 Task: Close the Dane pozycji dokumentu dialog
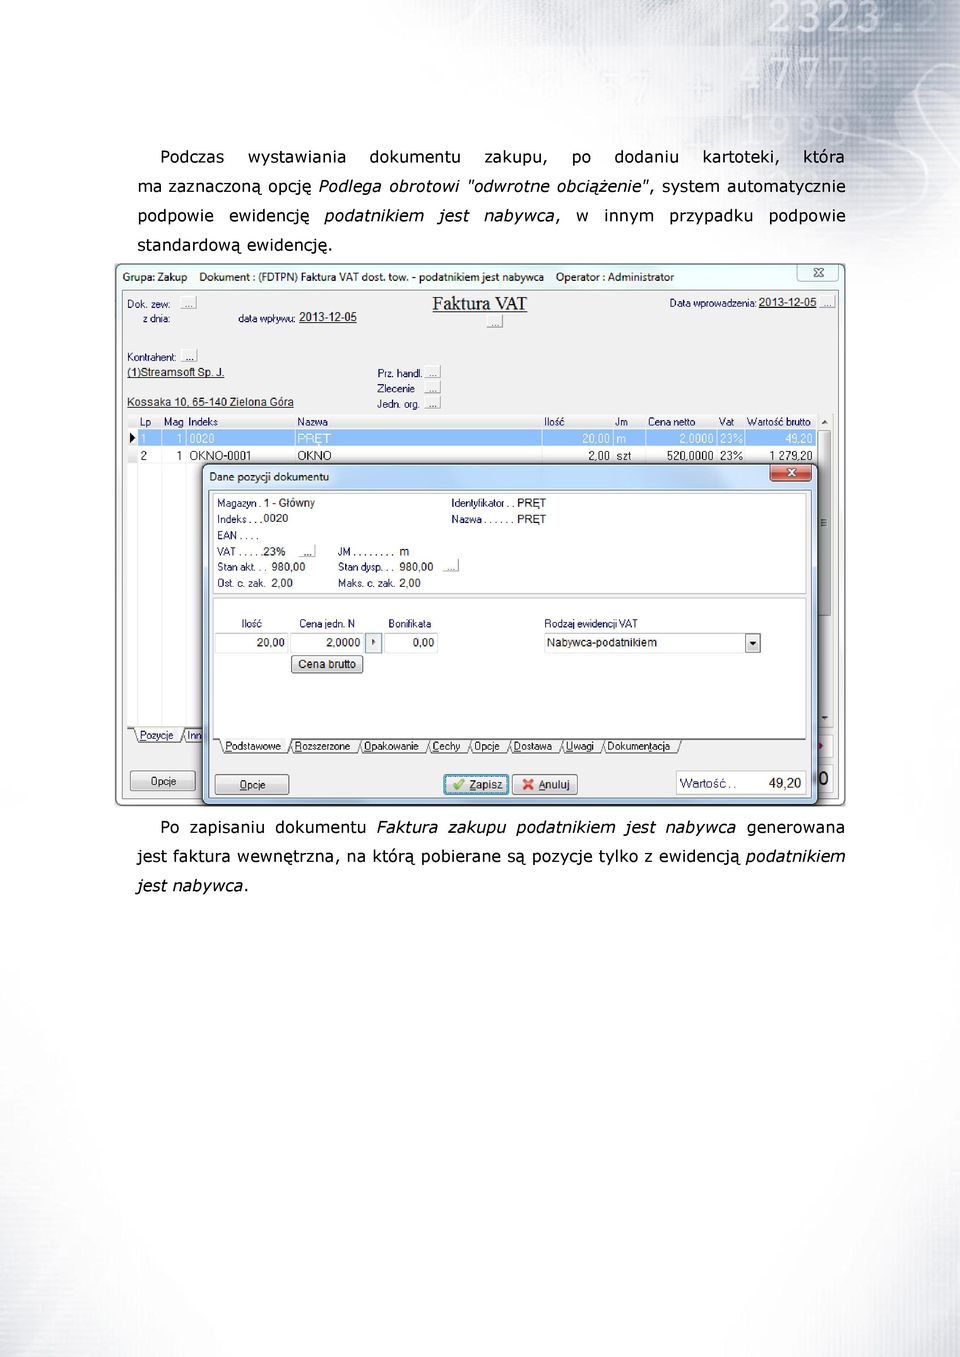pos(791,473)
